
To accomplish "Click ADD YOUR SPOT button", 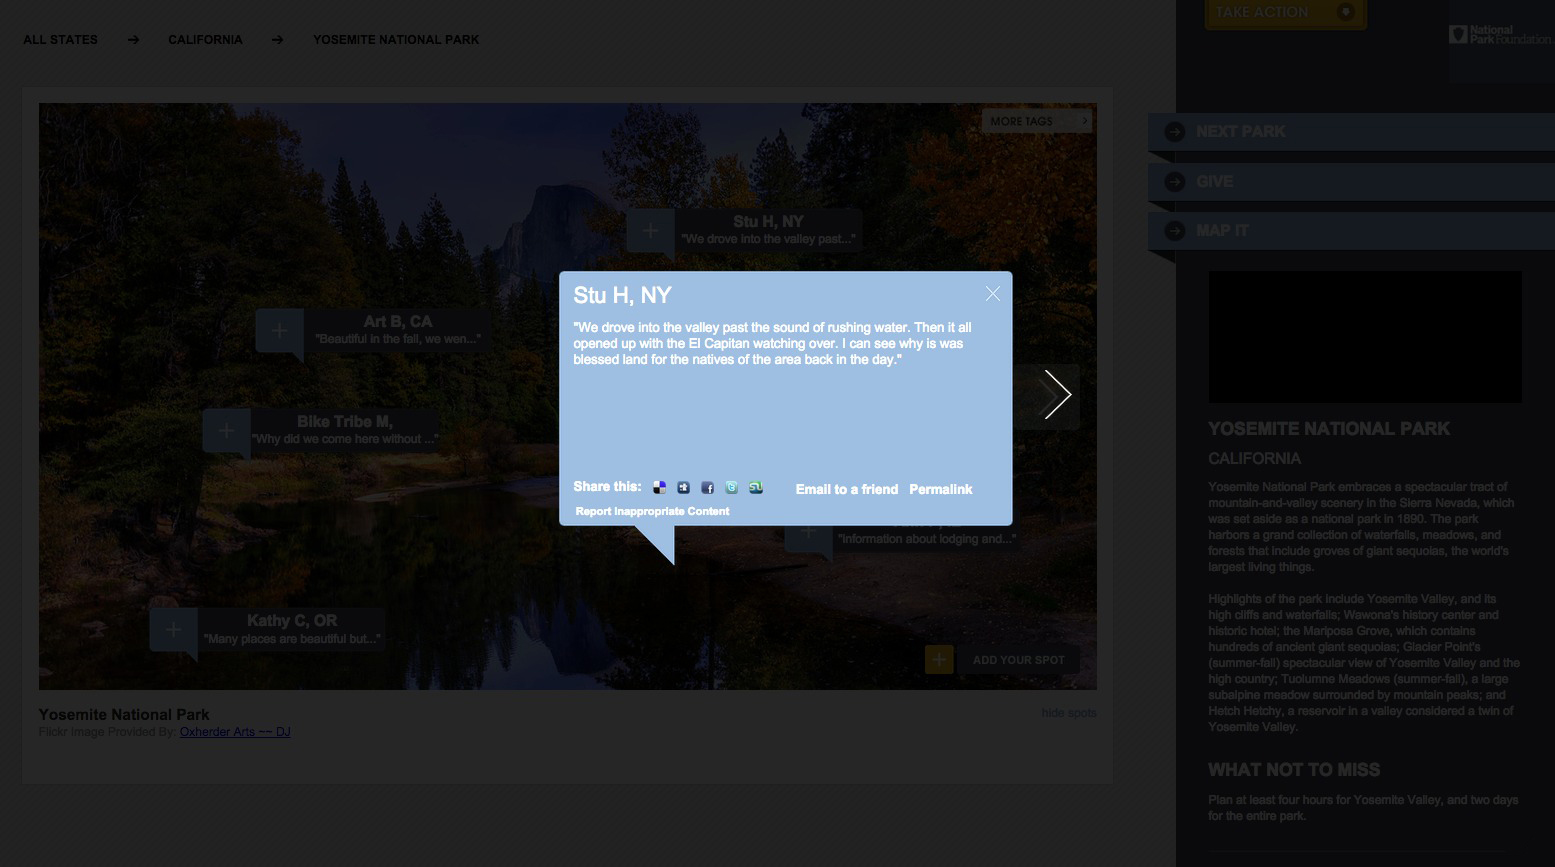I will (1018, 660).
